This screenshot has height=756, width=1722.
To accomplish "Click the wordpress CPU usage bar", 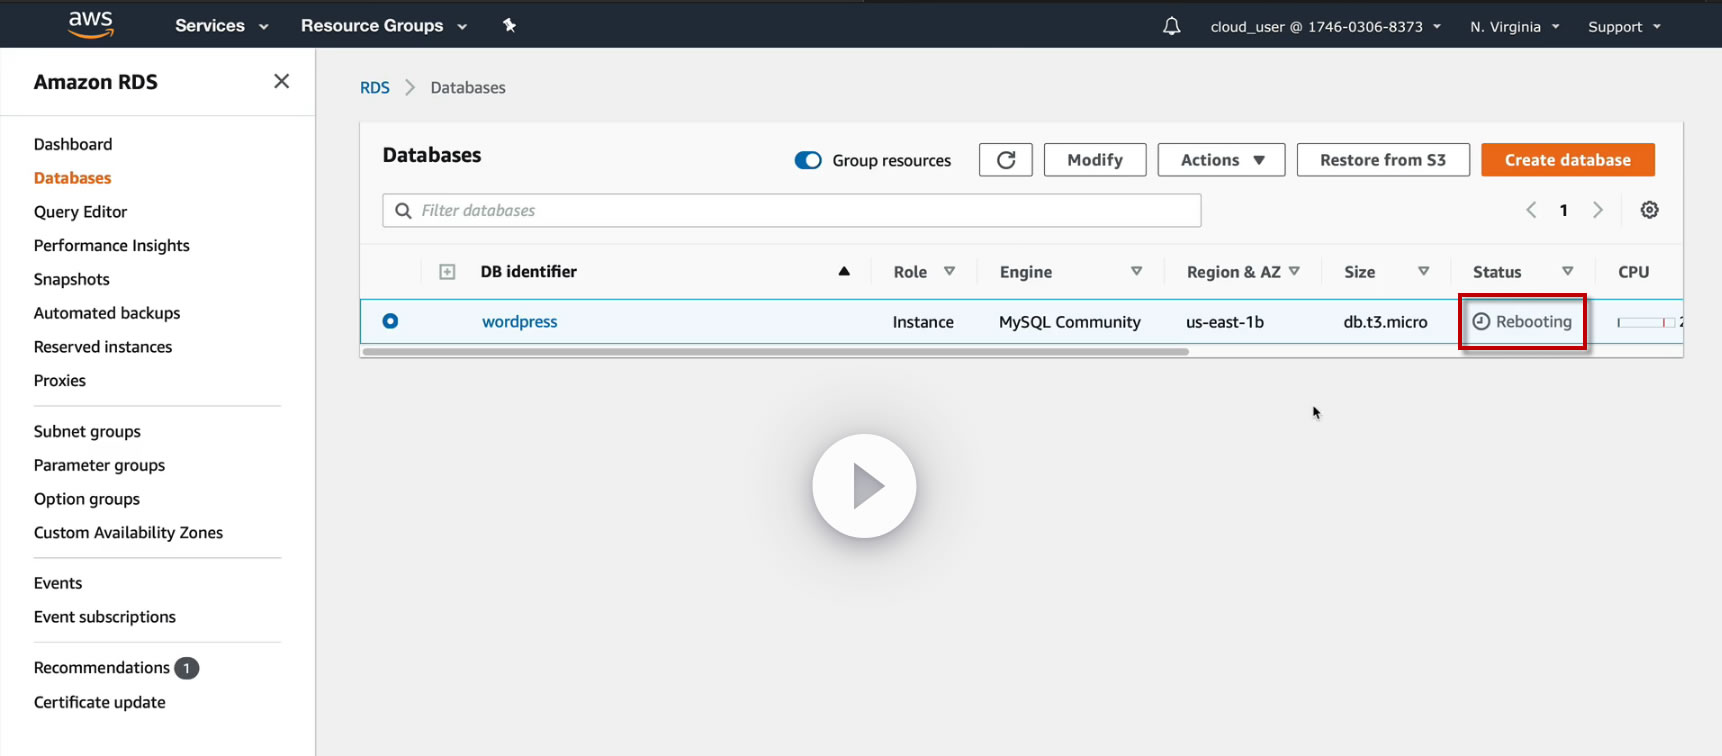I will tap(1646, 322).
